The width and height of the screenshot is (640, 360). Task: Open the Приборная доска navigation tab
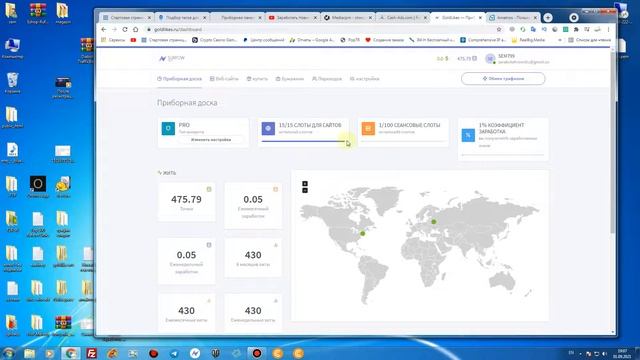pos(180,79)
